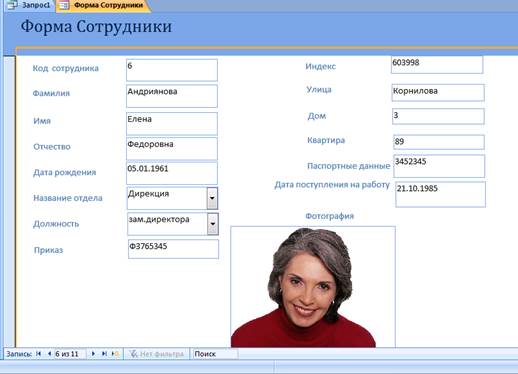The width and height of the screenshot is (518, 374).
Task: Click the Дата поступления на работу label
Action: pyautogui.click(x=332, y=185)
